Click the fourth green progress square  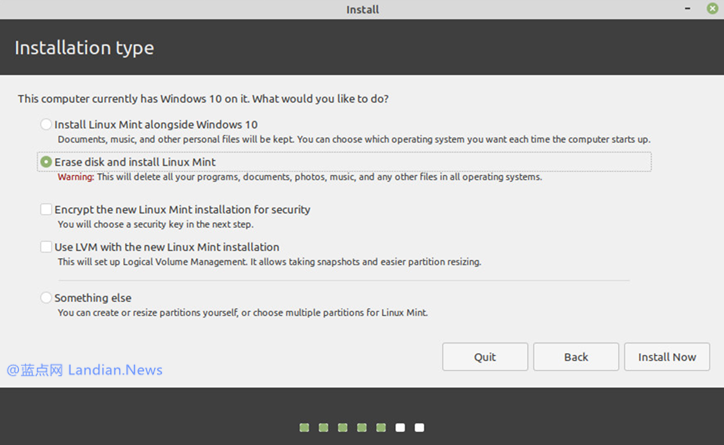[x=361, y=428]
